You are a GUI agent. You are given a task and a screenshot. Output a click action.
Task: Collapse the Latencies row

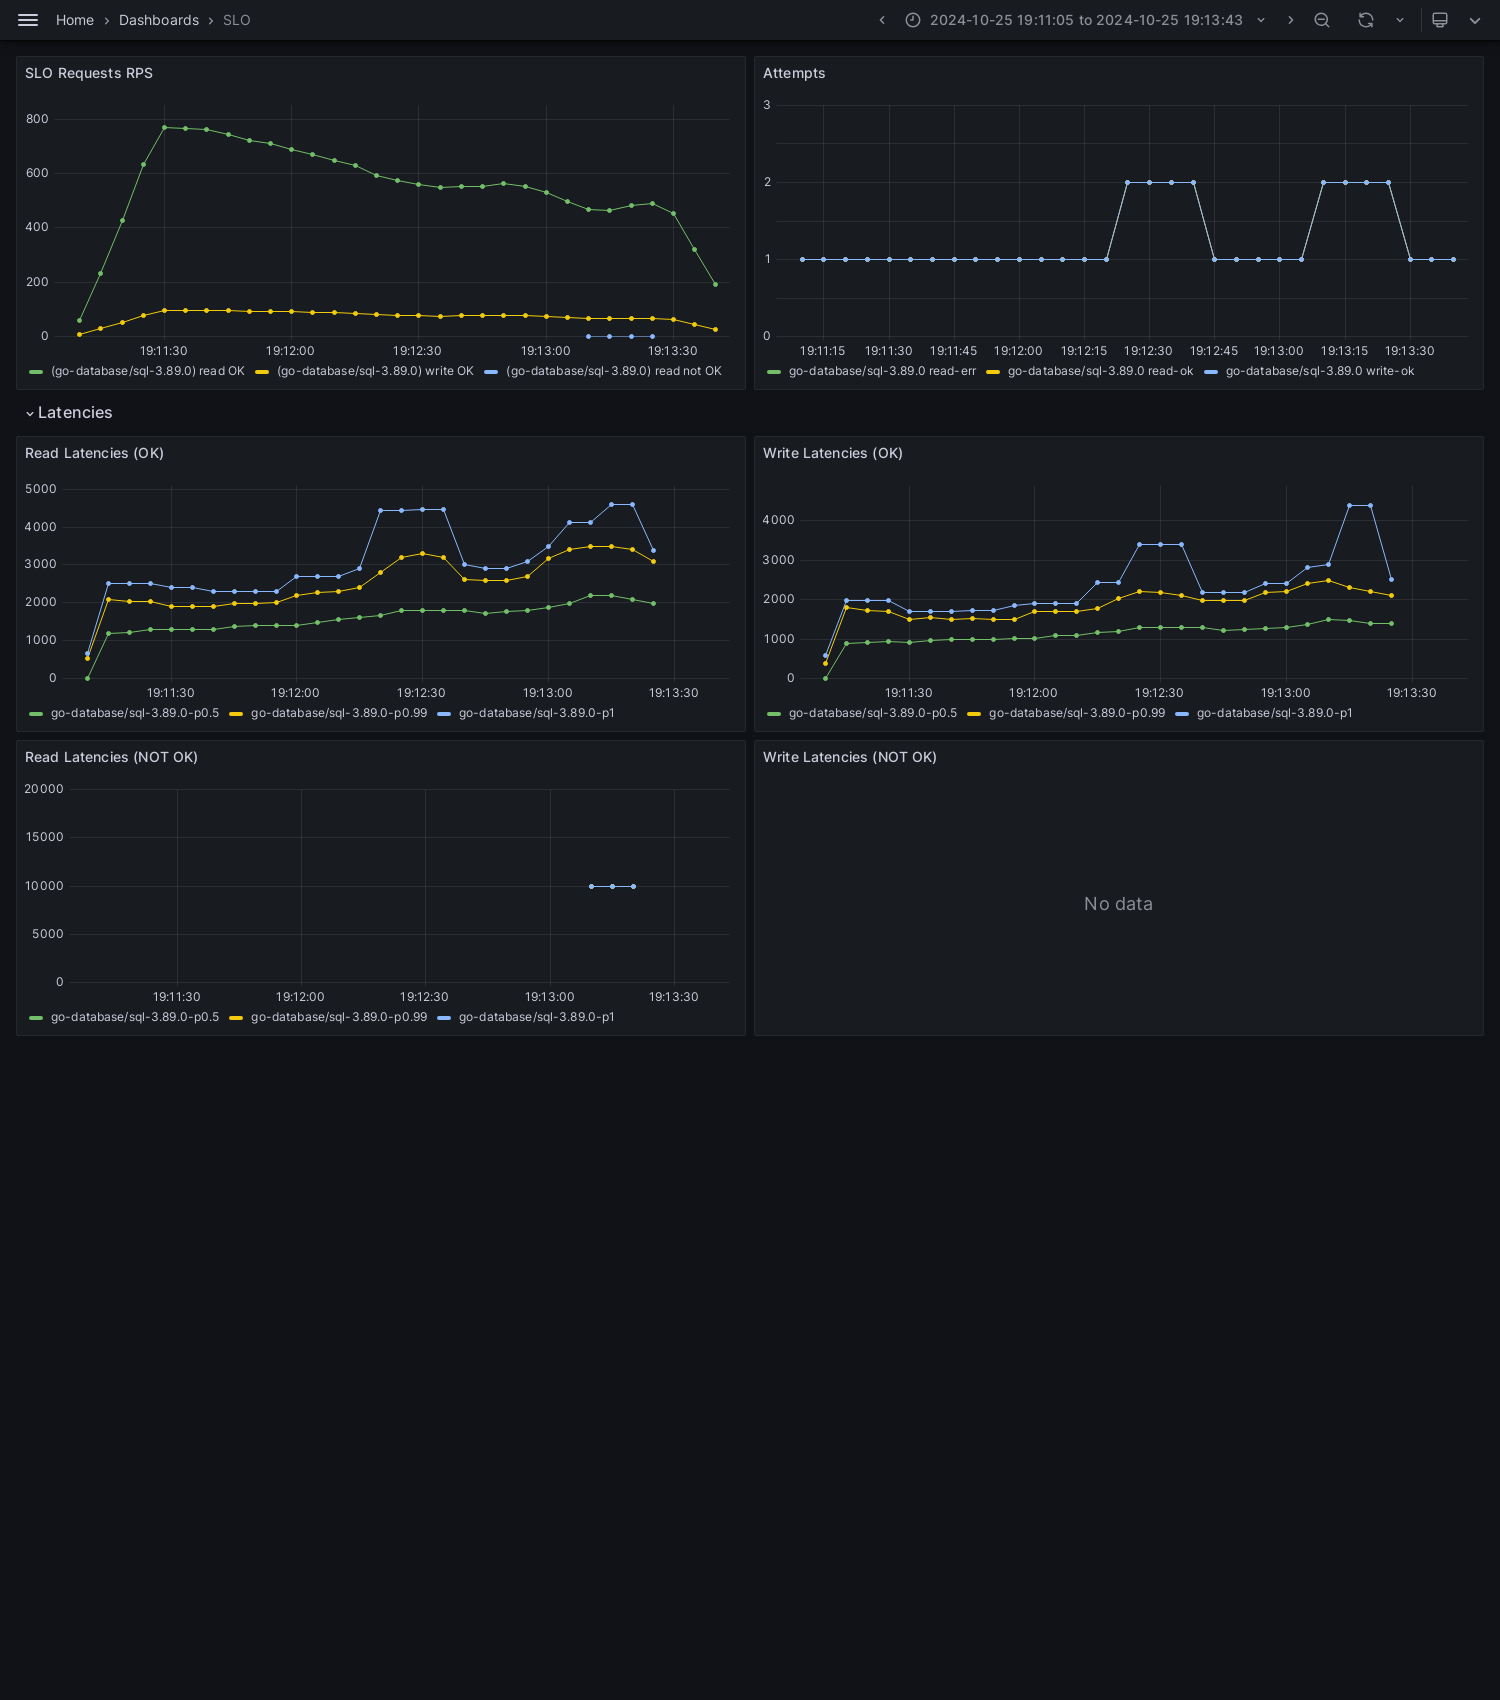point(69,413)
